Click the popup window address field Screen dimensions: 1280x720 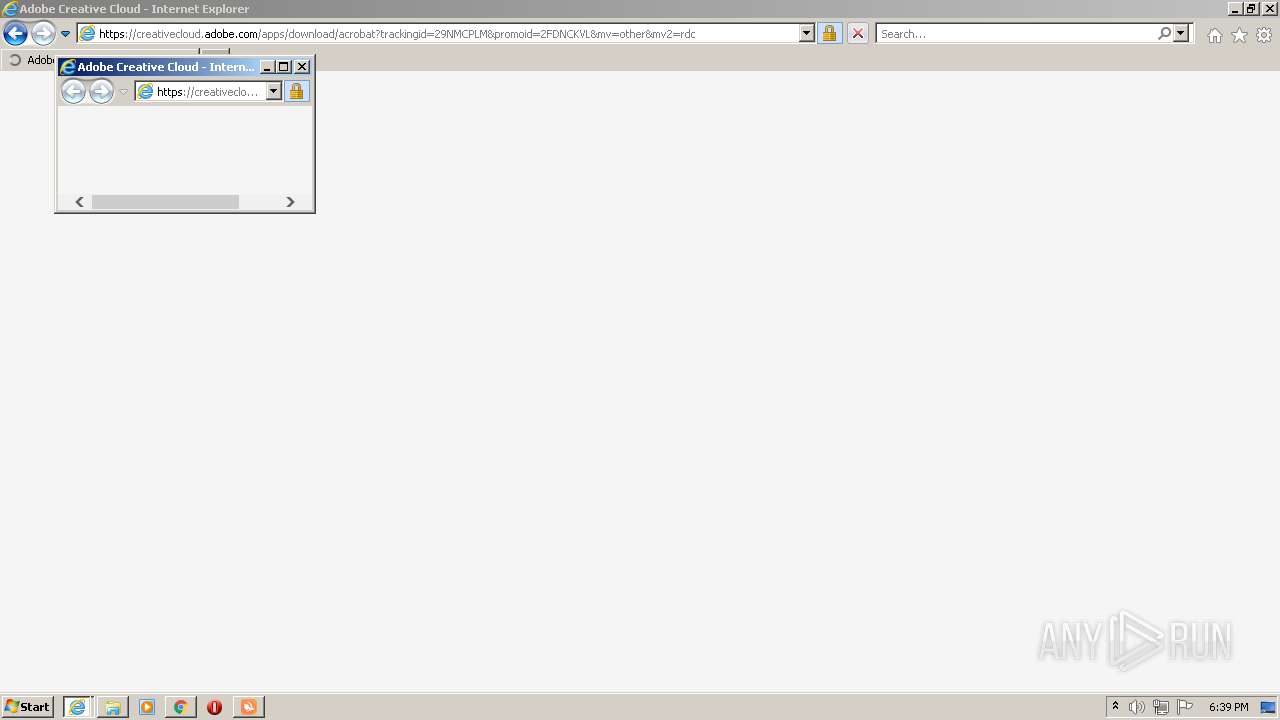209,92
